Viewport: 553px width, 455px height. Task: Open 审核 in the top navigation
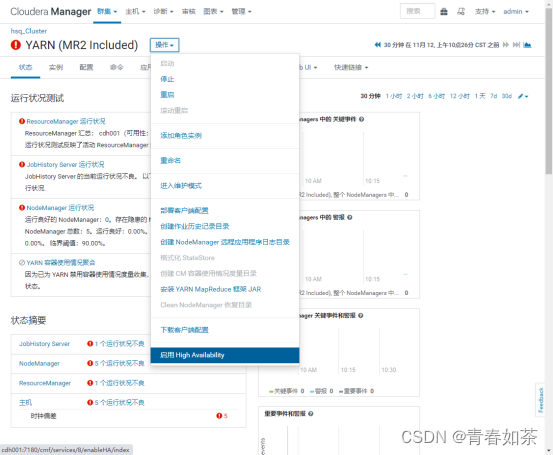[x=189, y=12]
